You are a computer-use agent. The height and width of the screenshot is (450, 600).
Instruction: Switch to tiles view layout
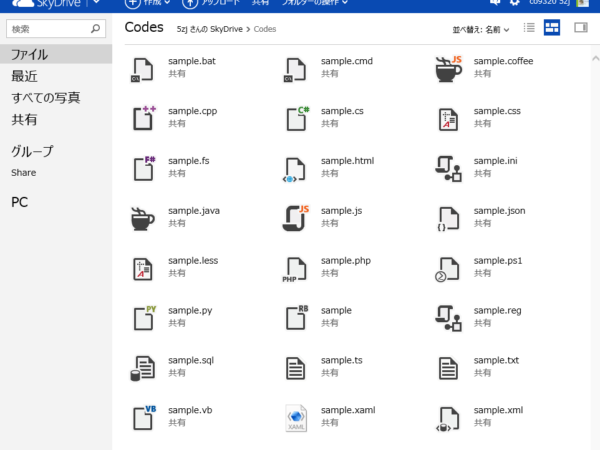click(x=552, y=28)
